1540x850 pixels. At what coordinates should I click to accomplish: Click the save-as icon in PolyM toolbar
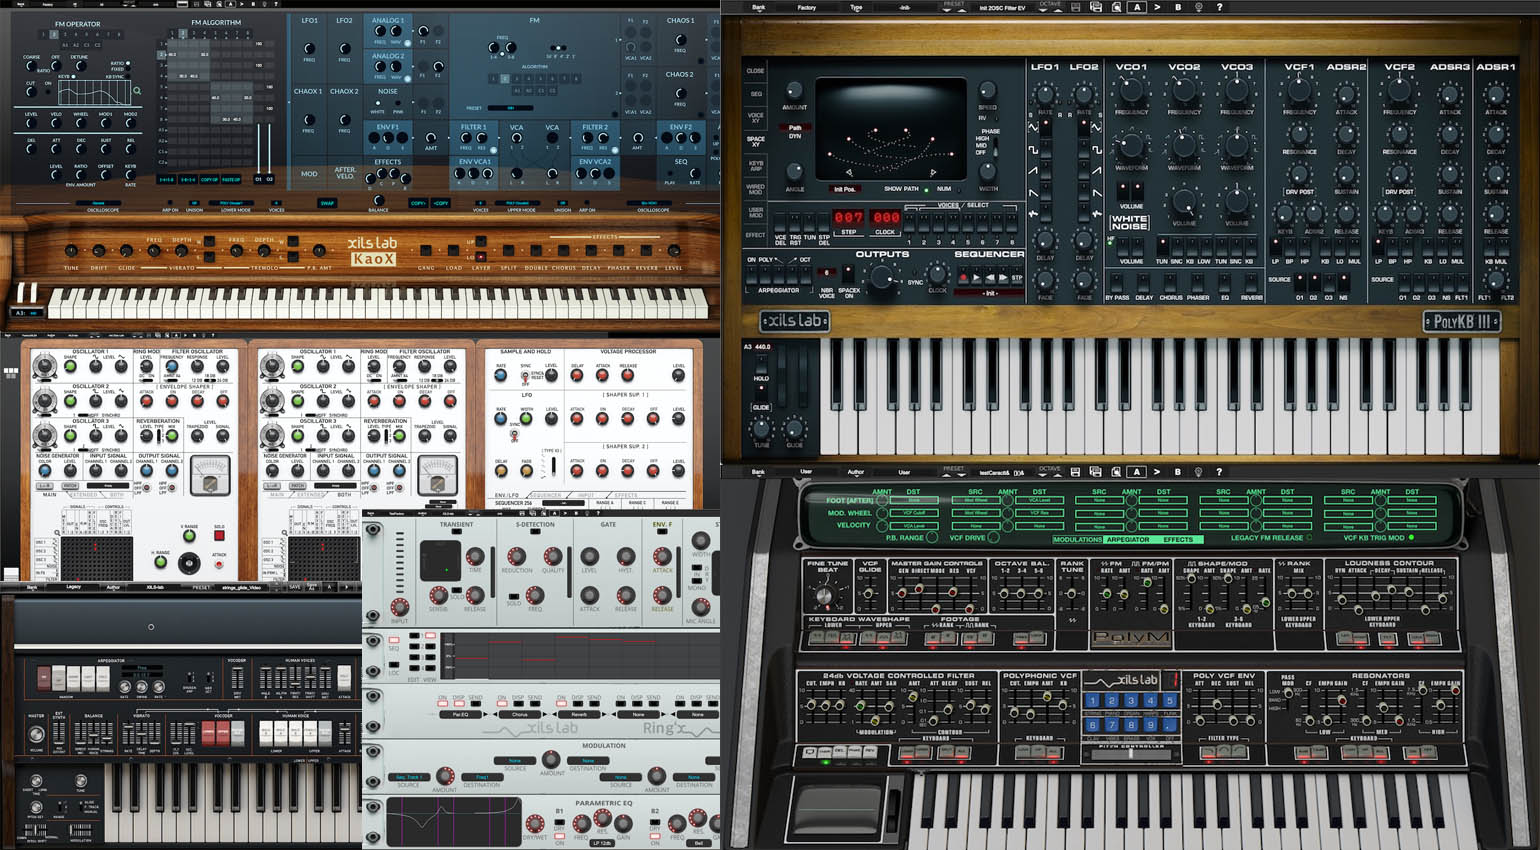click(x=1096, y=472)
